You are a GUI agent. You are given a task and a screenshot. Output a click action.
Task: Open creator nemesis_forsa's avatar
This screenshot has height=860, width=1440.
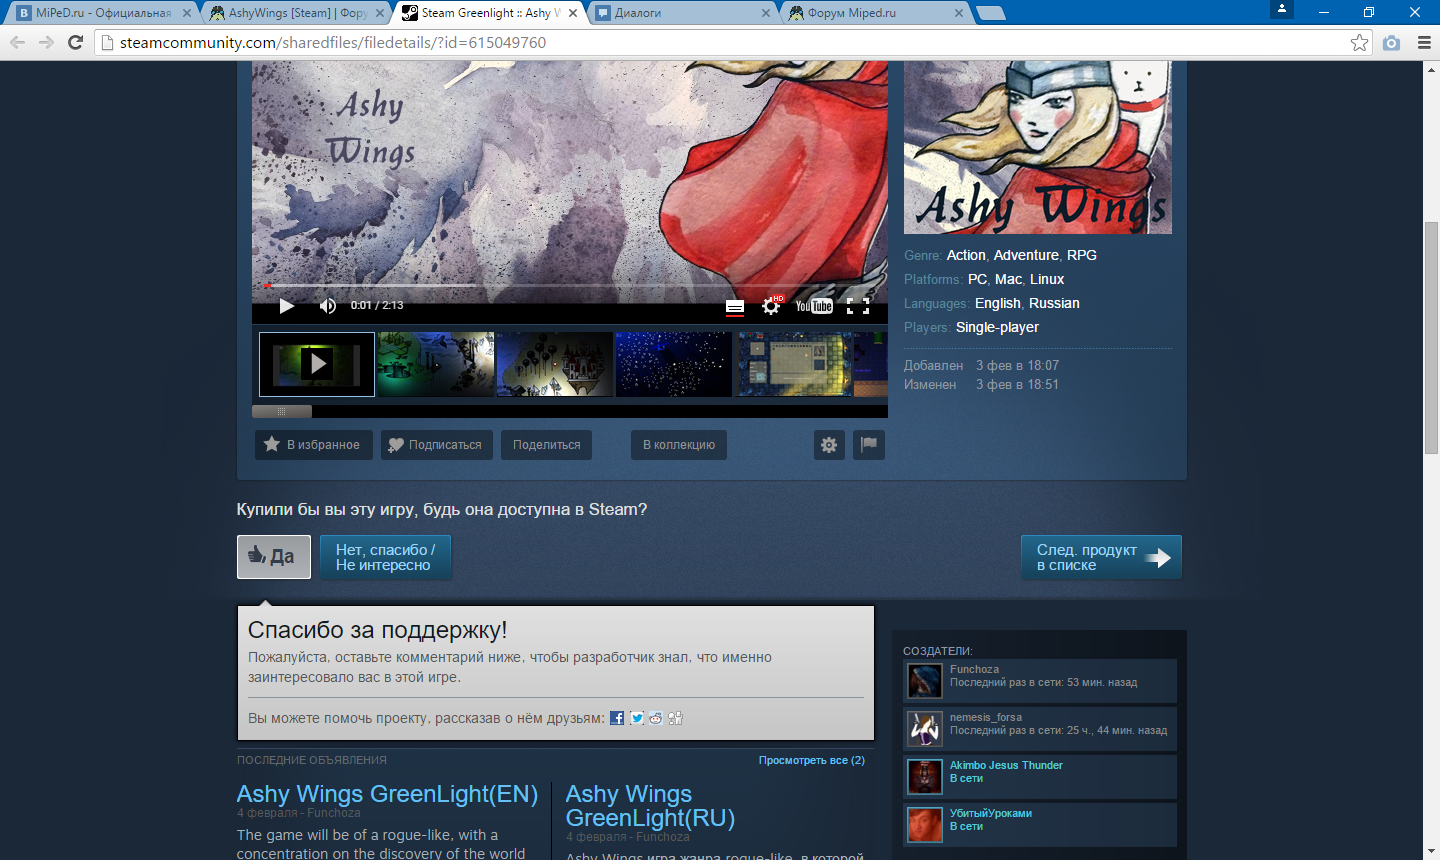tap(925, 729)
